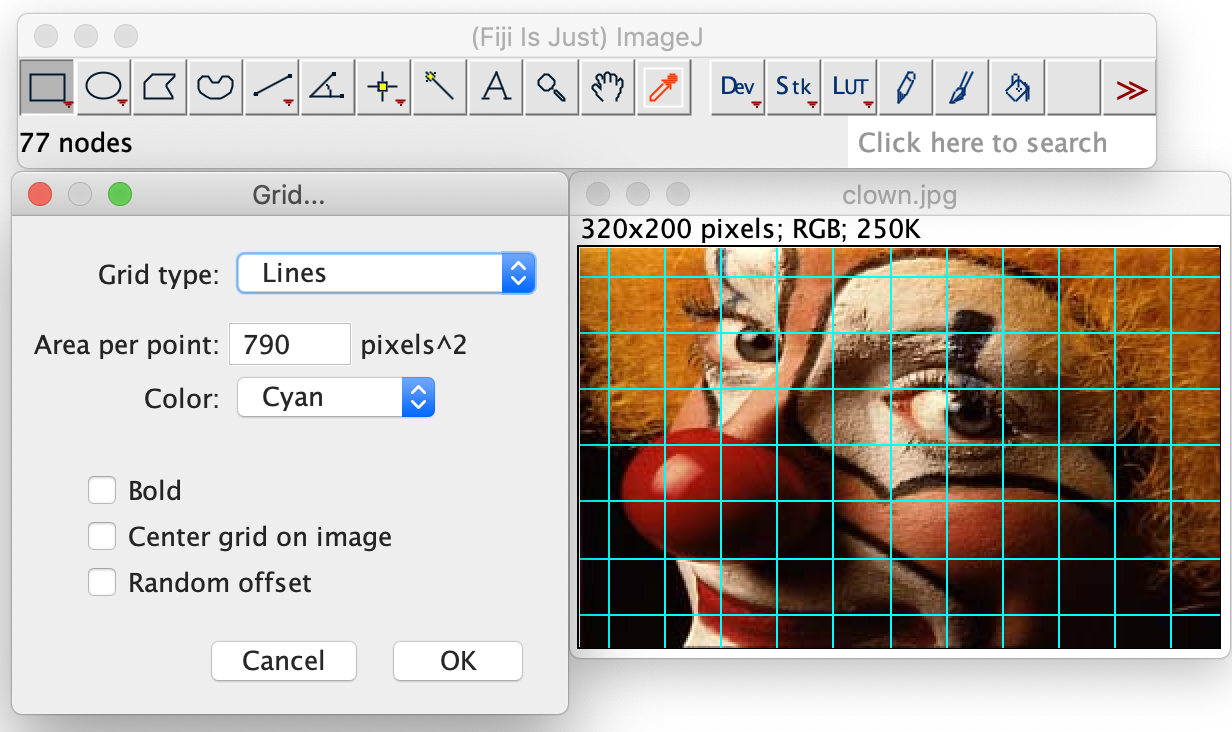Screen dimensions: 1232x732
Task: Select the Color picker eyedropper tool
Action: 663,87
